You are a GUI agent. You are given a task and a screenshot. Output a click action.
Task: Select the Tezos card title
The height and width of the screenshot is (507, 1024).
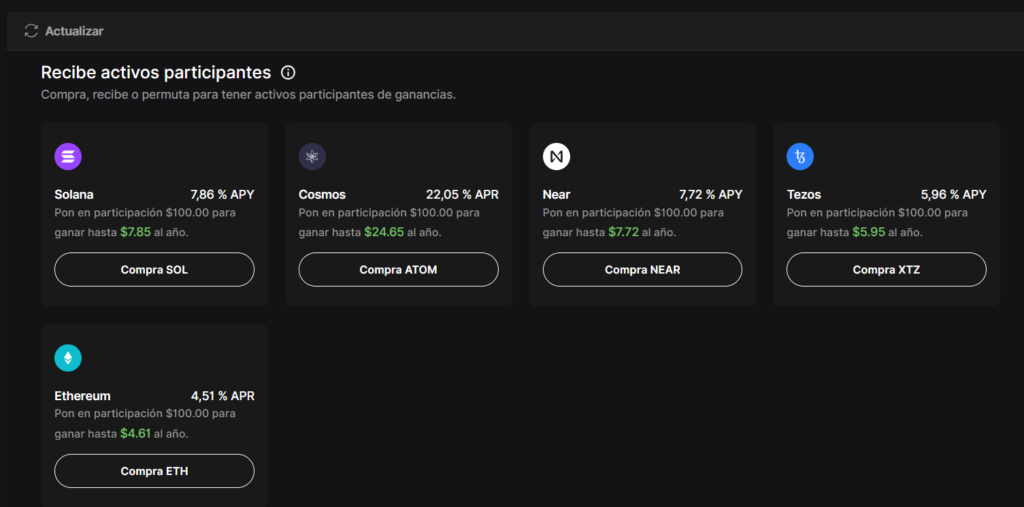tap(804, 195)
